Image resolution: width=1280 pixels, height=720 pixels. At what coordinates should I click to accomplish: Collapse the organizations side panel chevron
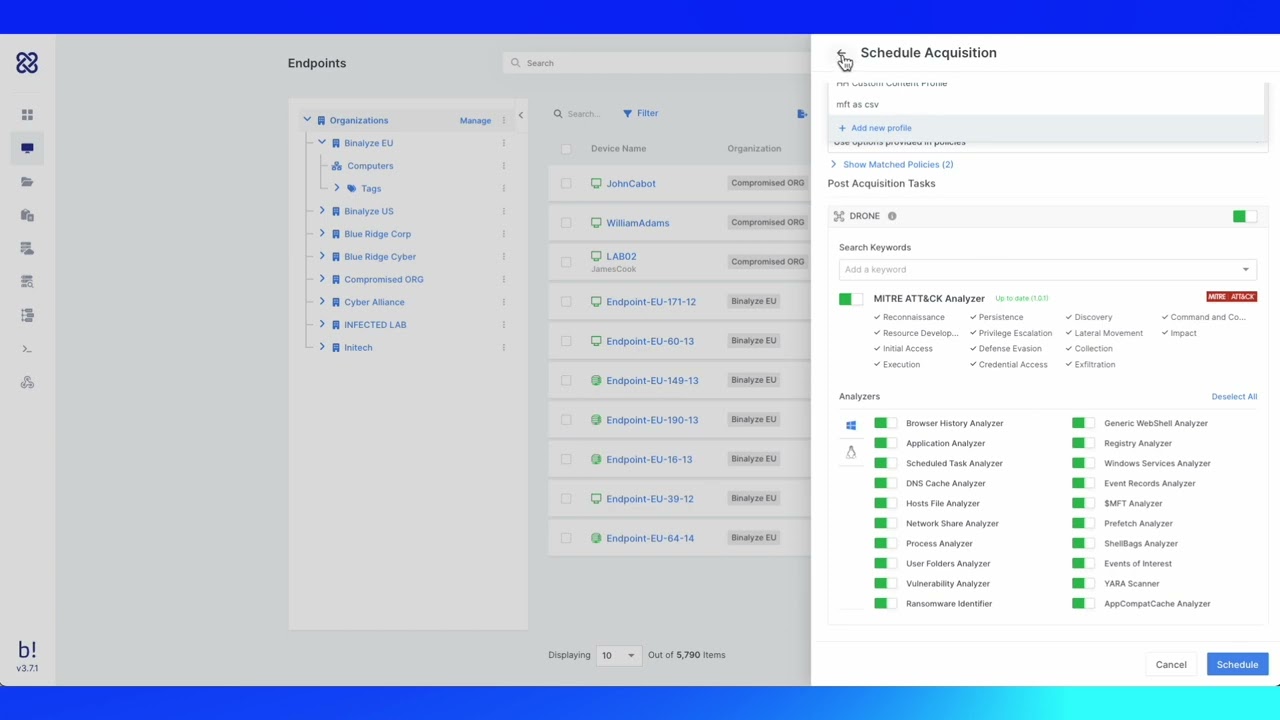pyautogui.click(x=520, y=116)
